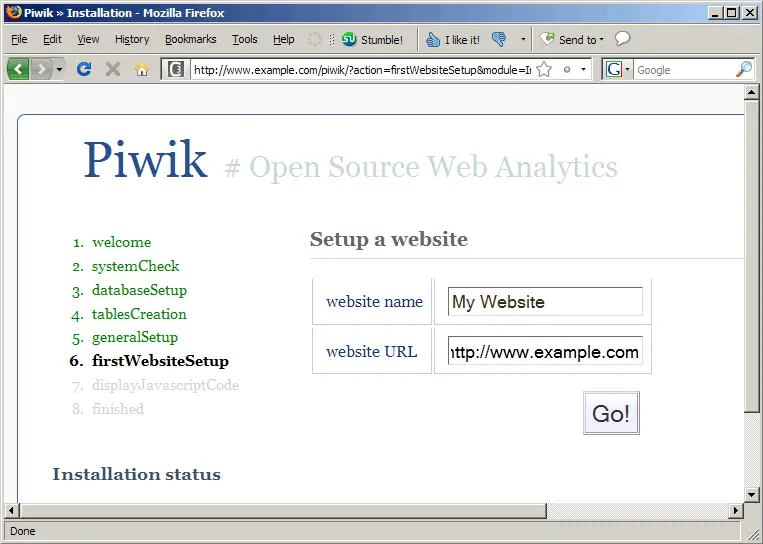This screenshot has width=763, height=544.
Task: Click the tablesCreation step text
Action: (x=139, y=314)
